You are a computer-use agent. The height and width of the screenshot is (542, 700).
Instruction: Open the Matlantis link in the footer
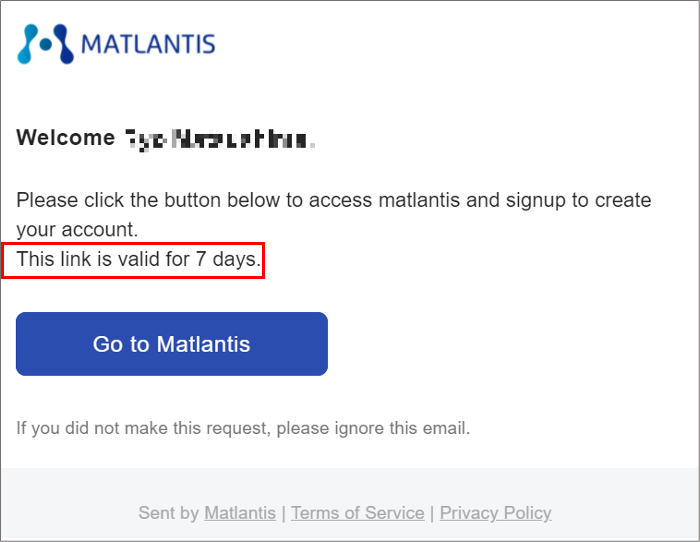click(x=240, y=513)
